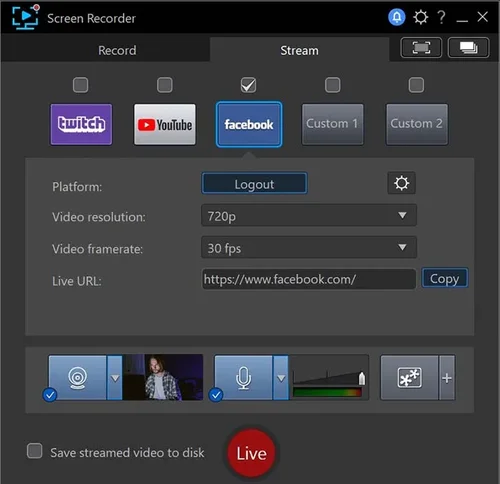Click the Video resolution label
The height and width of the screenshot is (484, 500).
(99, 217)
